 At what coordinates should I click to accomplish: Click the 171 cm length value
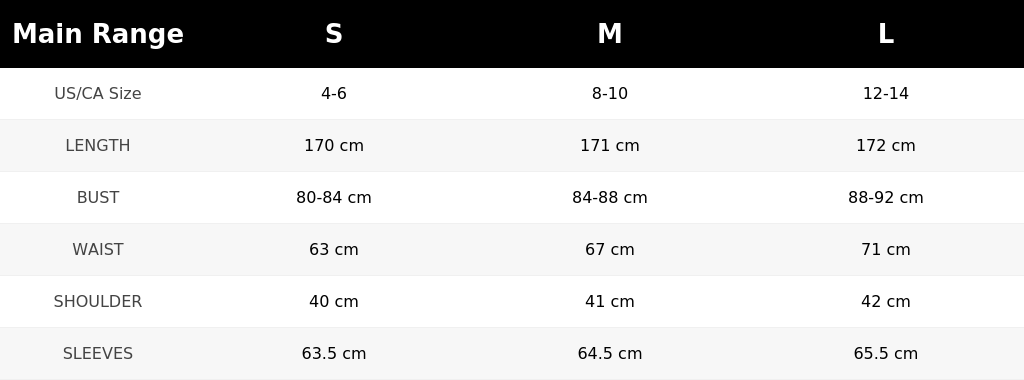[610, 146]
